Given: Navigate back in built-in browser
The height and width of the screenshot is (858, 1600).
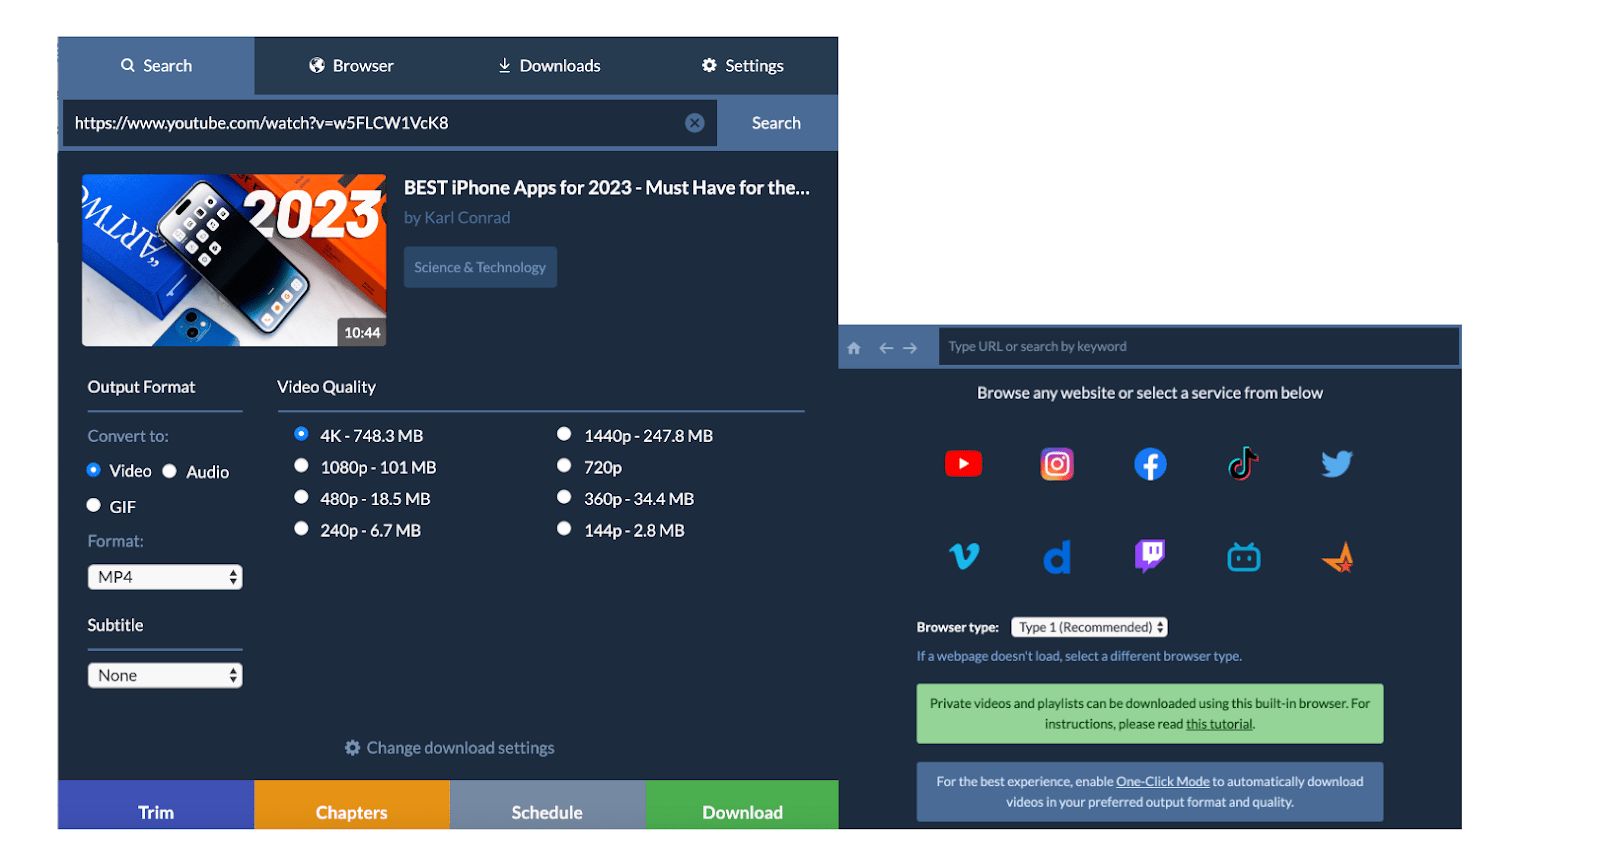Looking at the screenshot, I should [x=886, y=348].
